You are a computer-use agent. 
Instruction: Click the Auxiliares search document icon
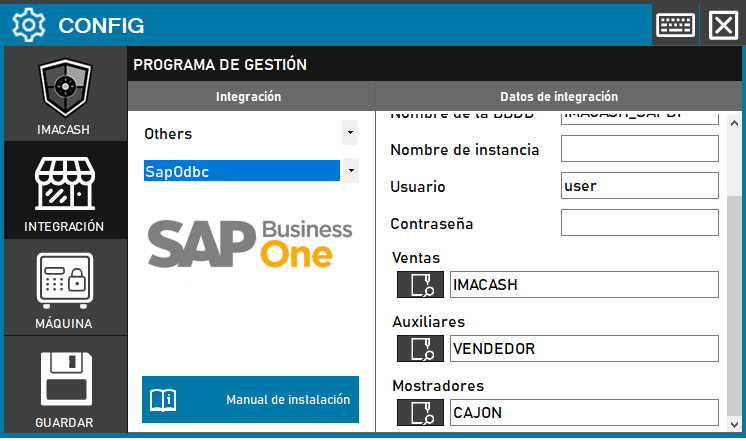click(x=420, y=349)
